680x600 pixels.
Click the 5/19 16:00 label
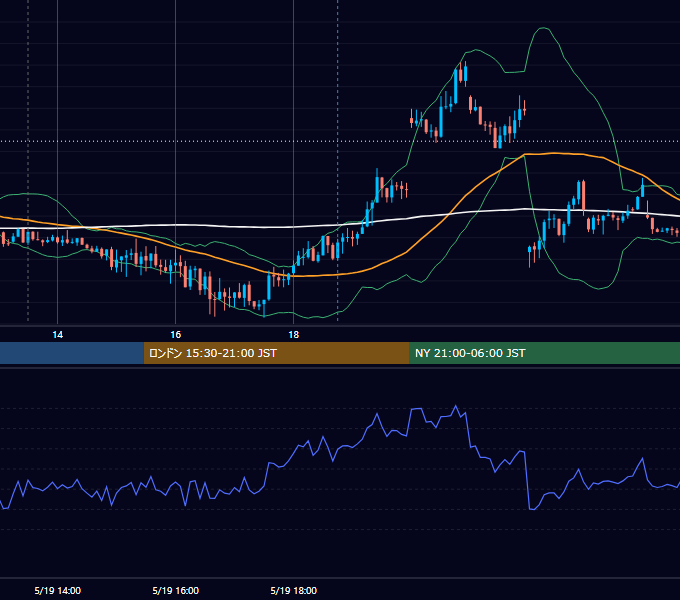tap(176, 590)
